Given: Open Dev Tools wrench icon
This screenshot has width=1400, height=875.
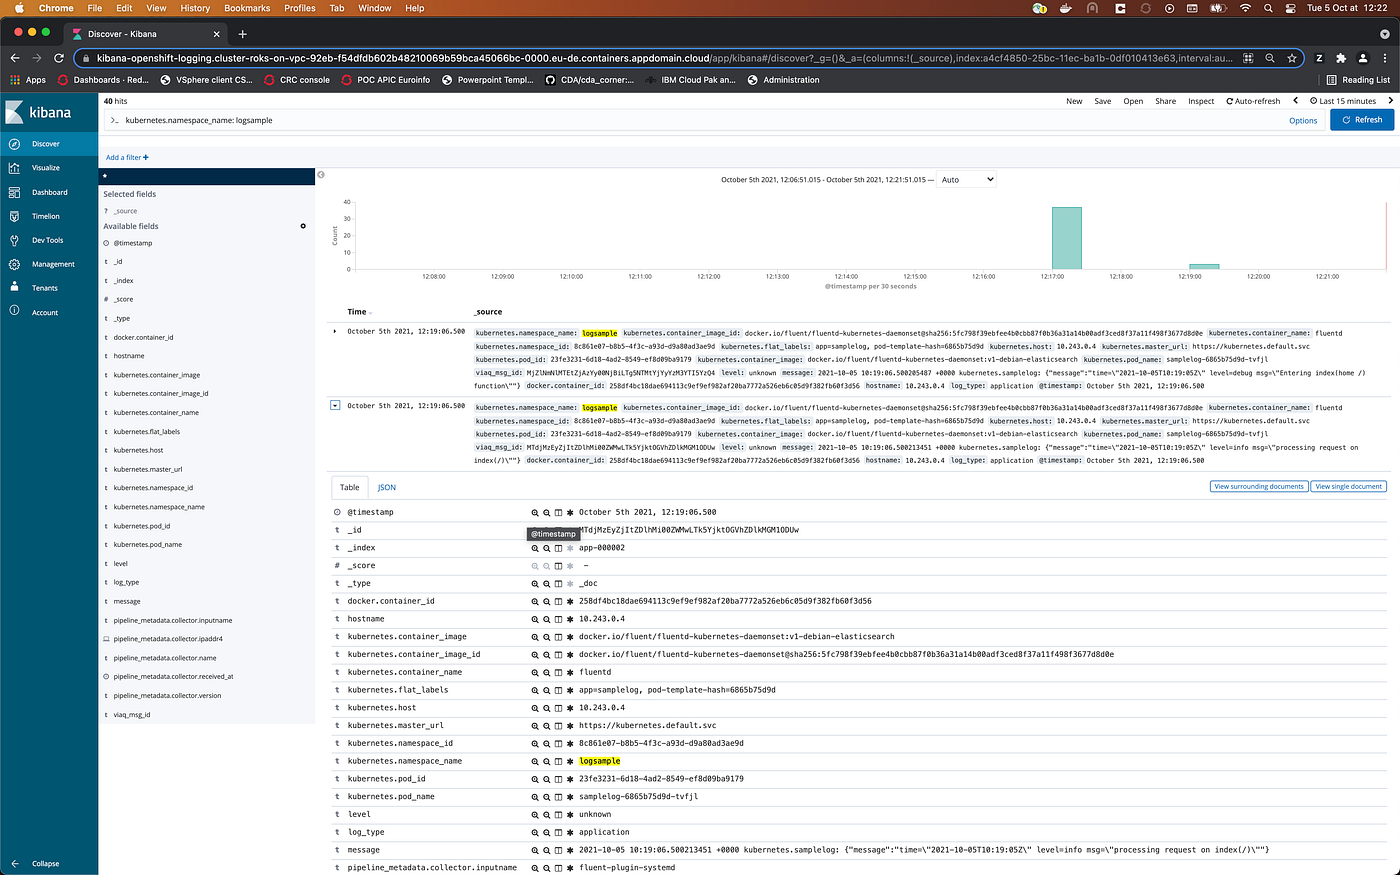Looking at the screenshot, I should (x=14, y=240).
